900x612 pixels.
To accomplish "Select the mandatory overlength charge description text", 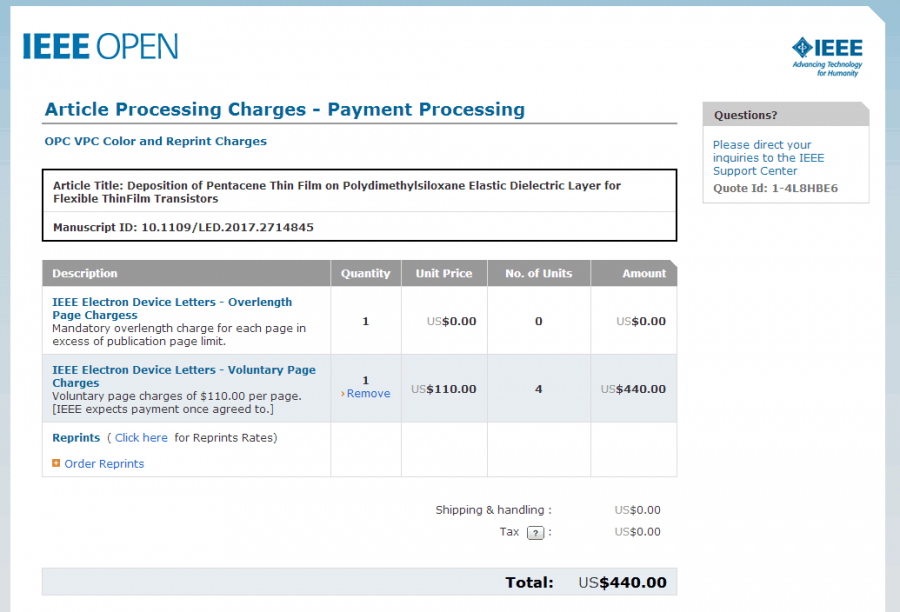I will (179, 335).
